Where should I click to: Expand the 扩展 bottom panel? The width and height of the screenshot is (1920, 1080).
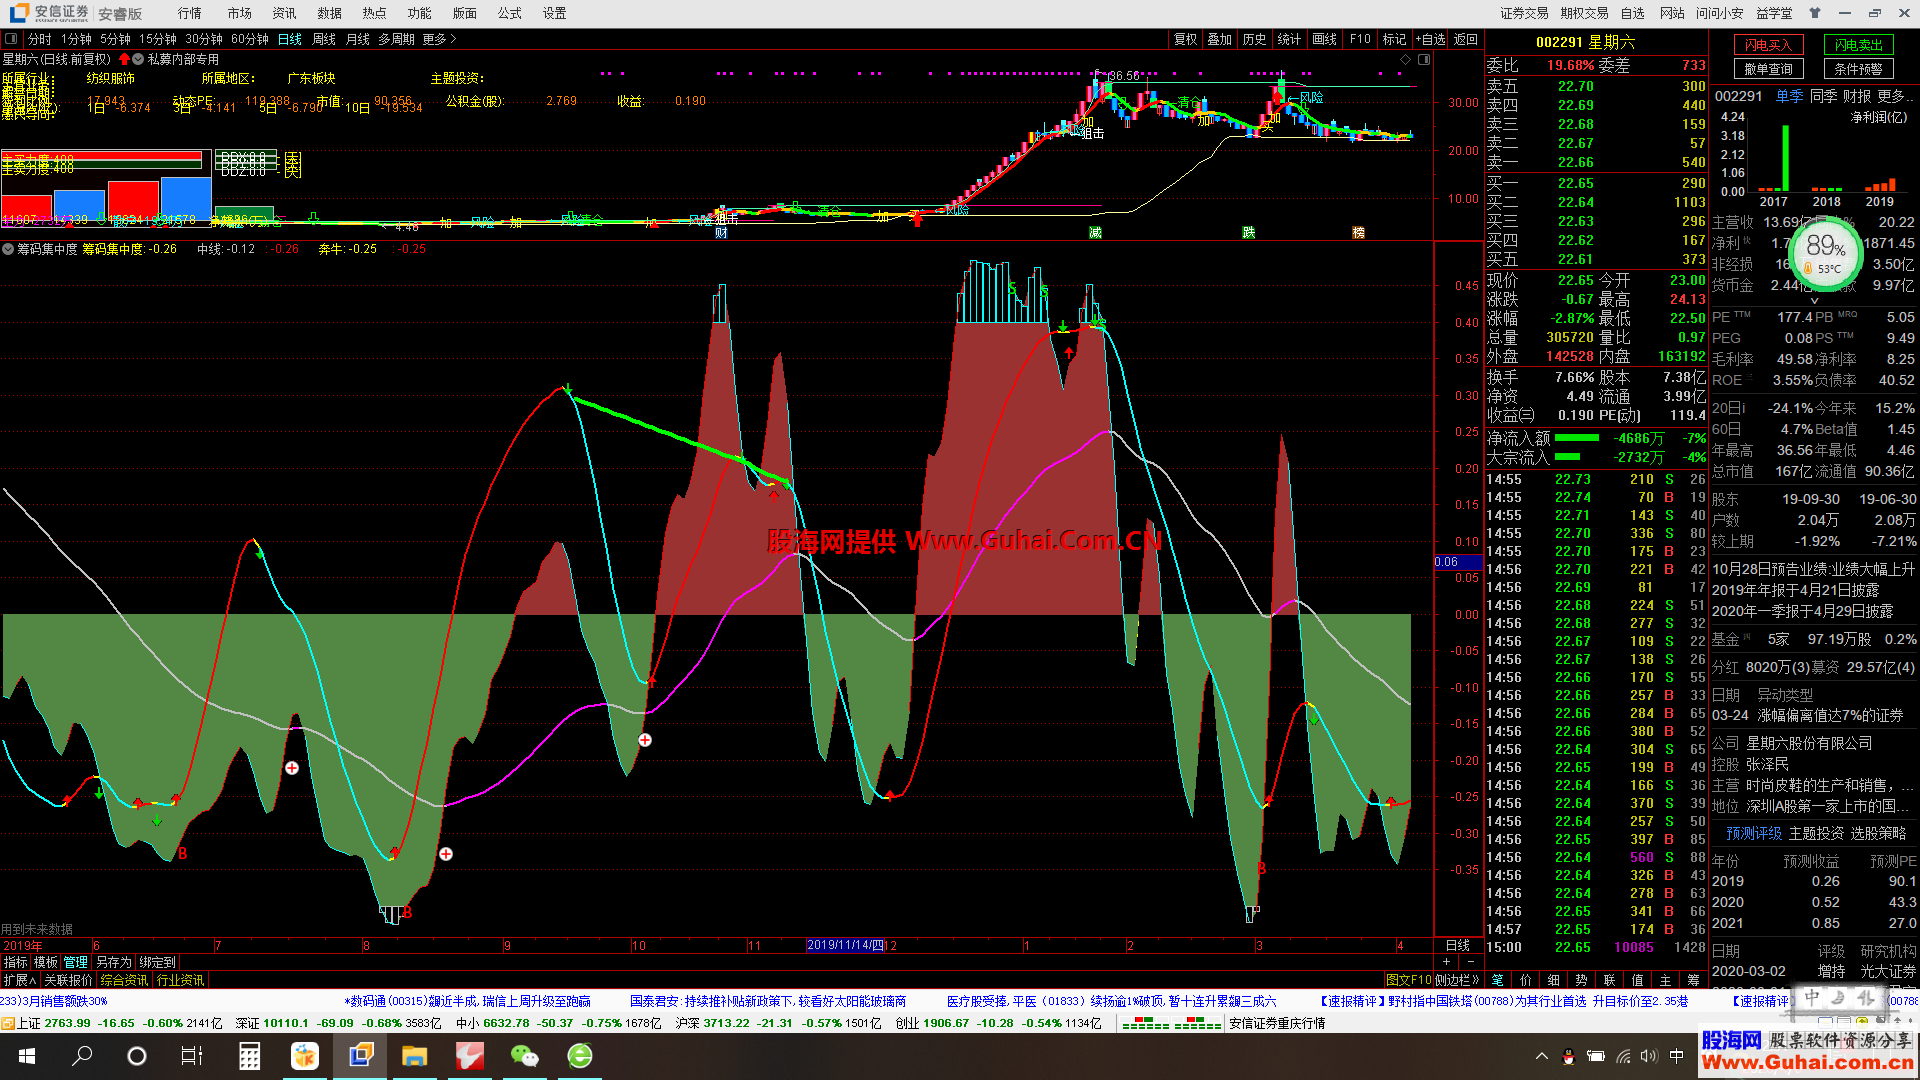19,981
